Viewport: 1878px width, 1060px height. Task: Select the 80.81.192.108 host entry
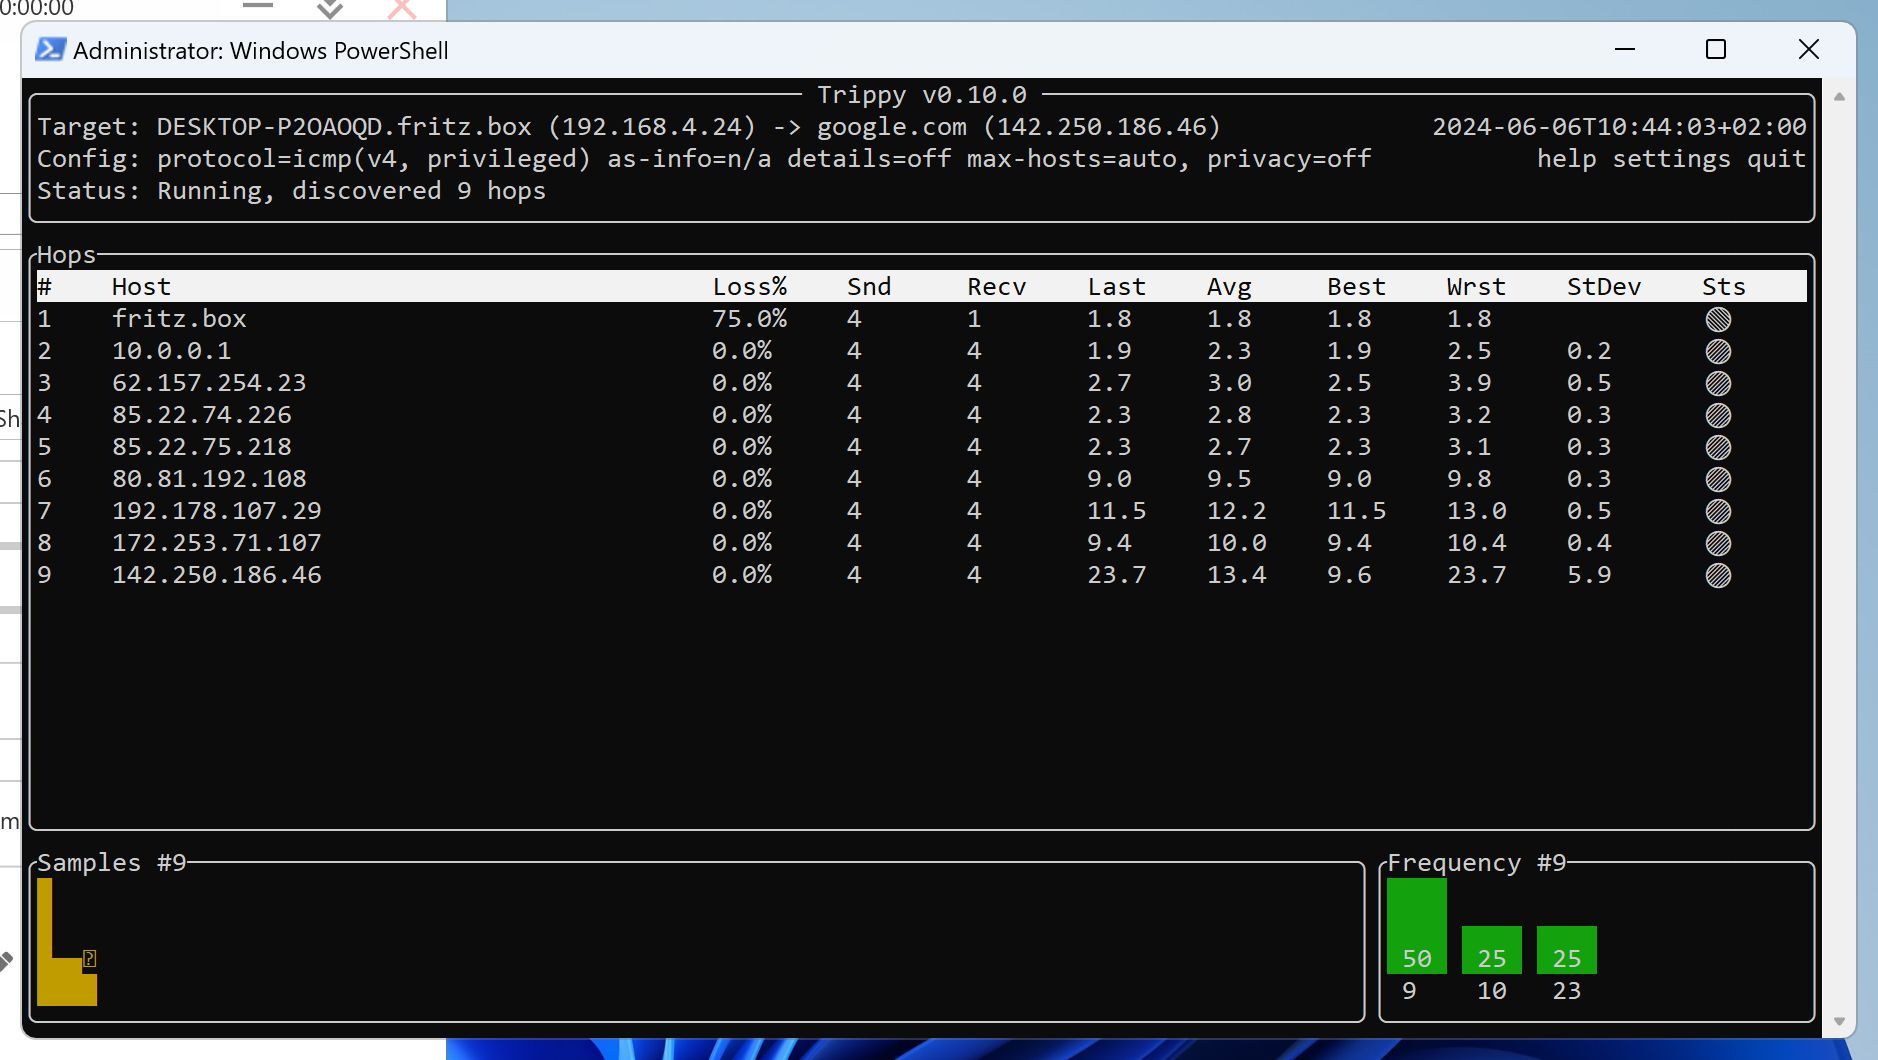click(209, 479)
